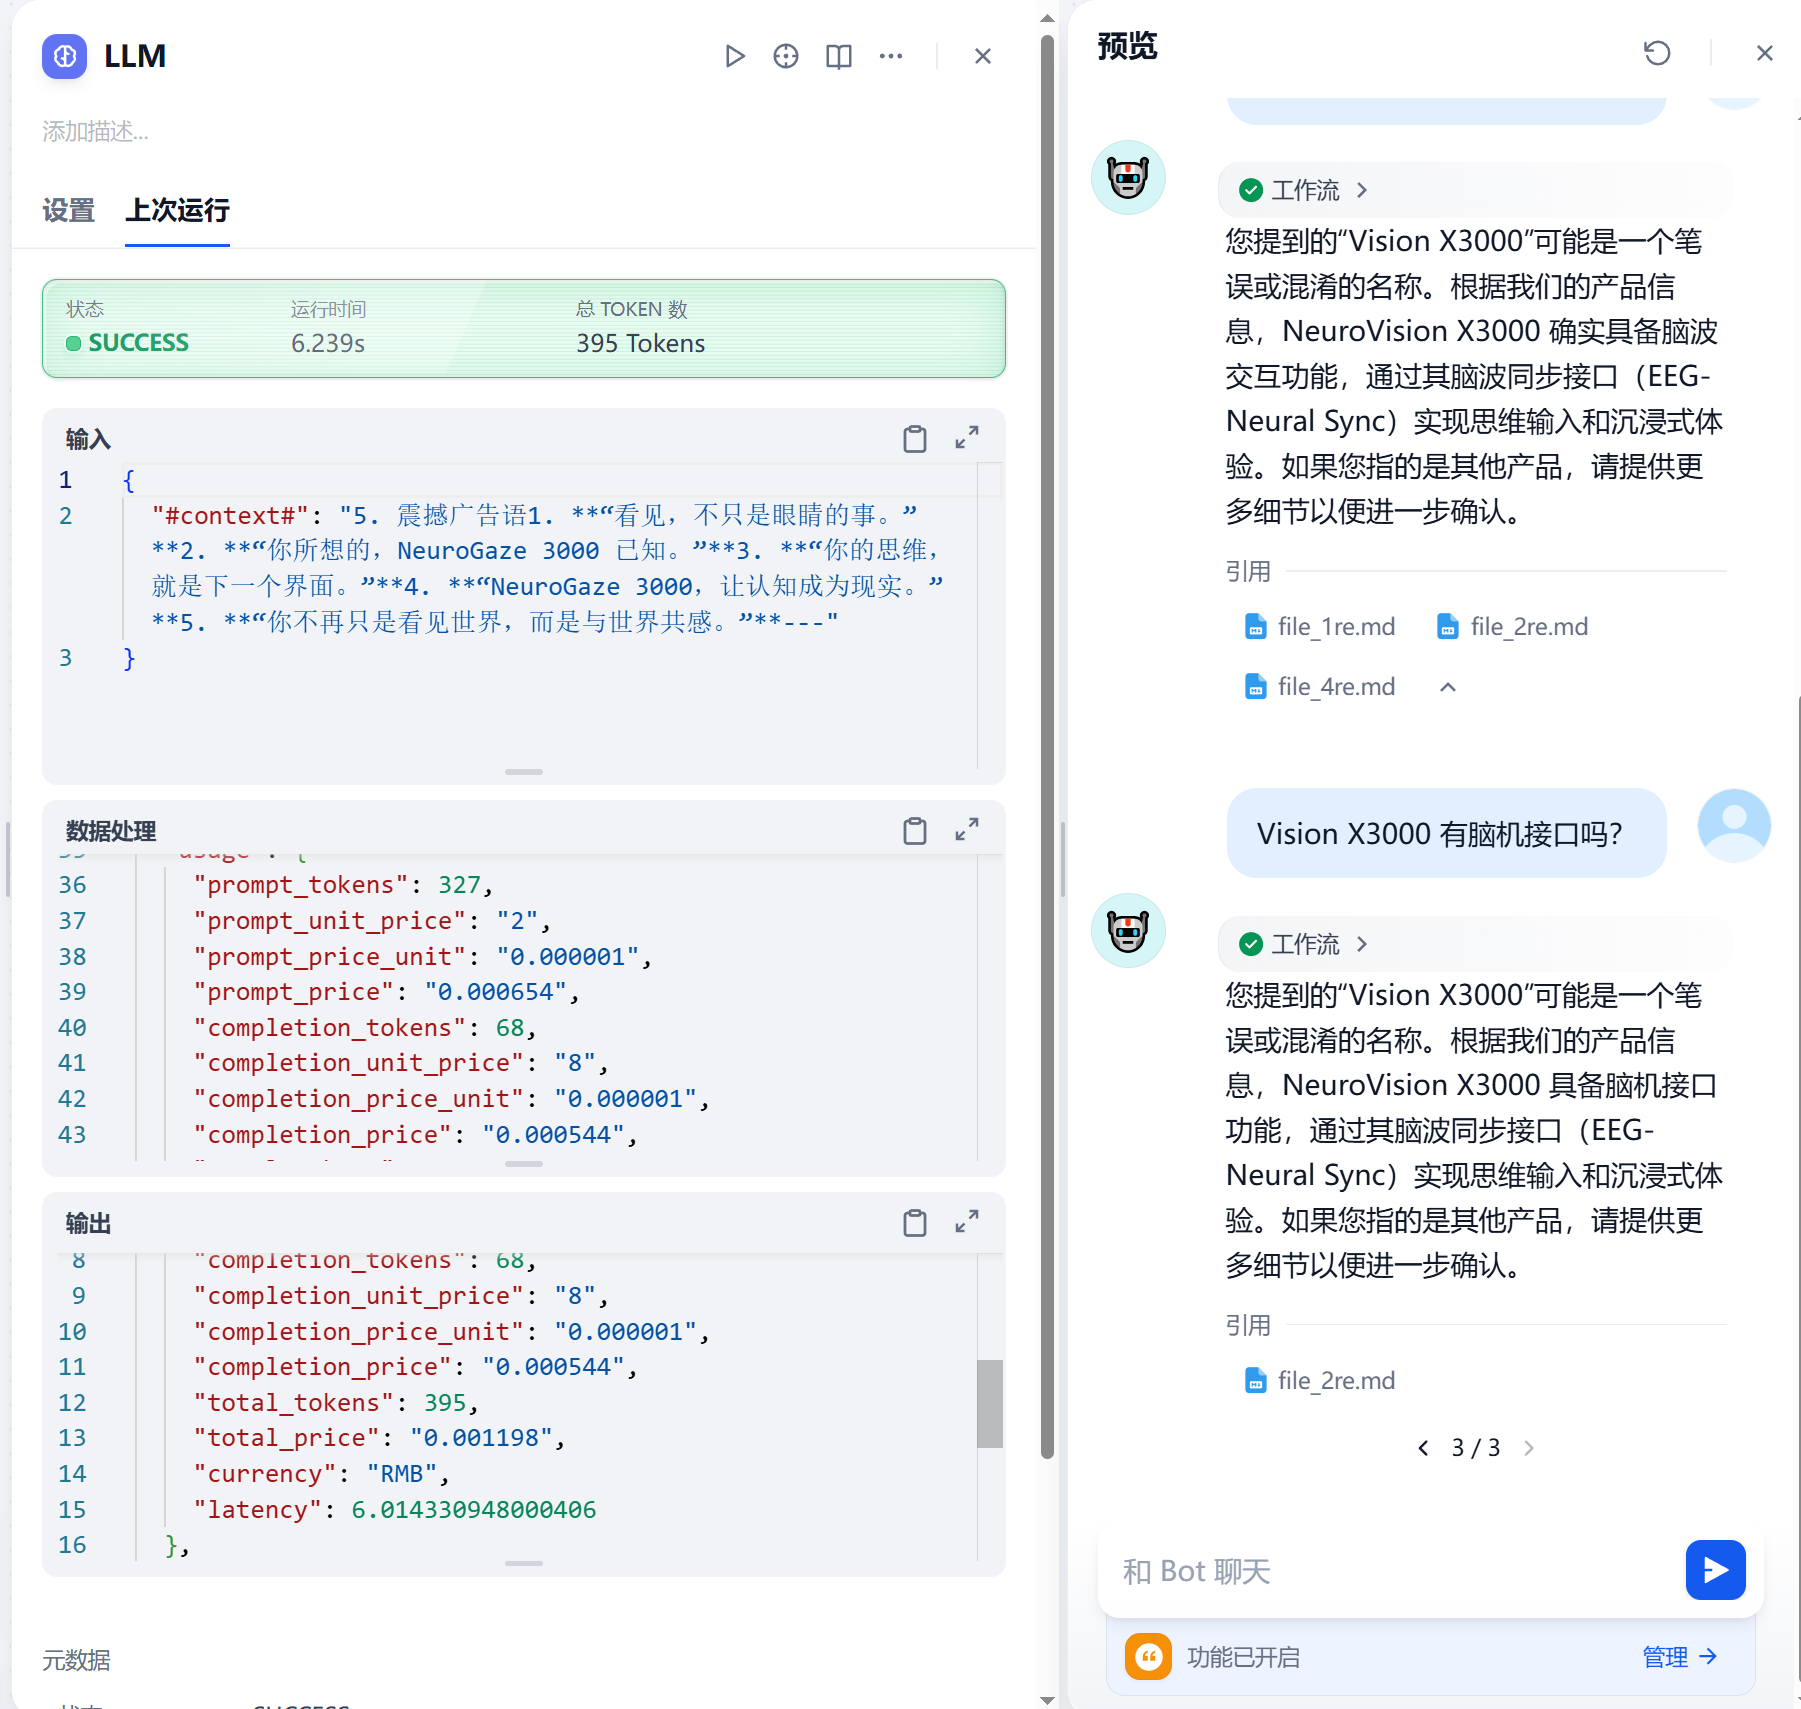Click the Vision X3000 有脑机接口吗 user message

1446,833
